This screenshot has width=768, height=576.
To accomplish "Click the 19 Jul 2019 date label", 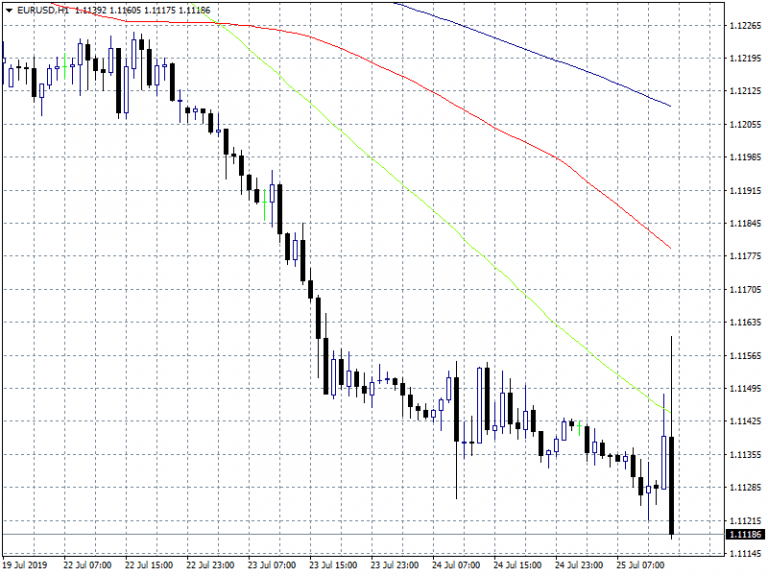I will [x=27, y=564].
